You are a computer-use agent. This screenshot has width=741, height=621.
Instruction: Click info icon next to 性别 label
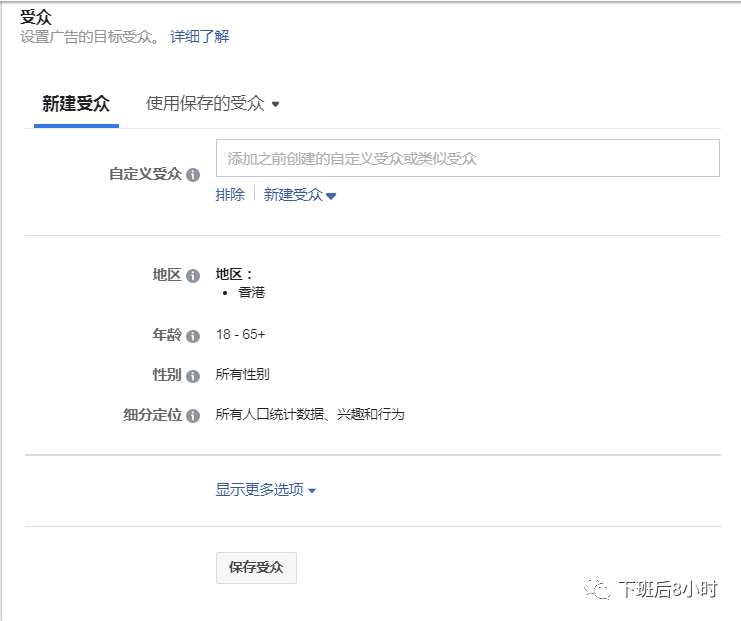click(x=192, y=376)
